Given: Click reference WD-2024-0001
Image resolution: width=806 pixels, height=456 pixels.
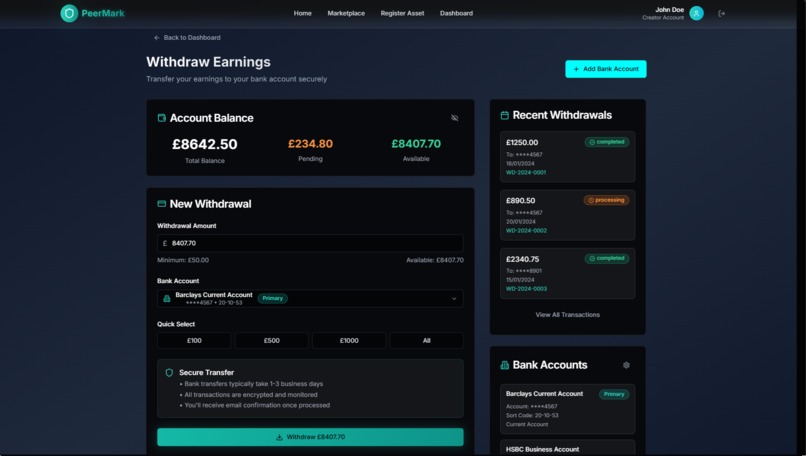Looking at the screenshot, I should [x=526, y=173].
